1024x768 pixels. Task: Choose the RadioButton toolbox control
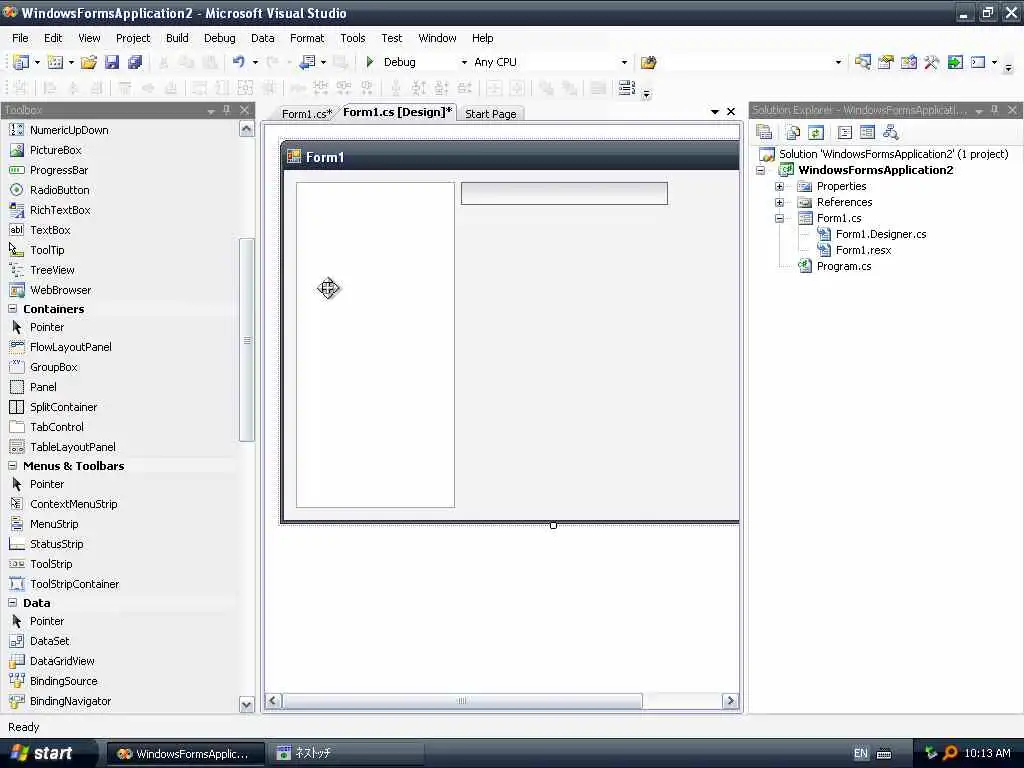point(59,190)
